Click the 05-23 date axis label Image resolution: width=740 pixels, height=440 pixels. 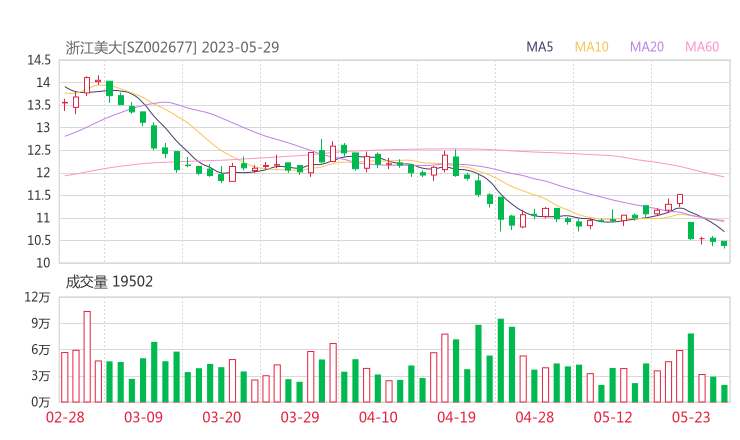point(691,417)
